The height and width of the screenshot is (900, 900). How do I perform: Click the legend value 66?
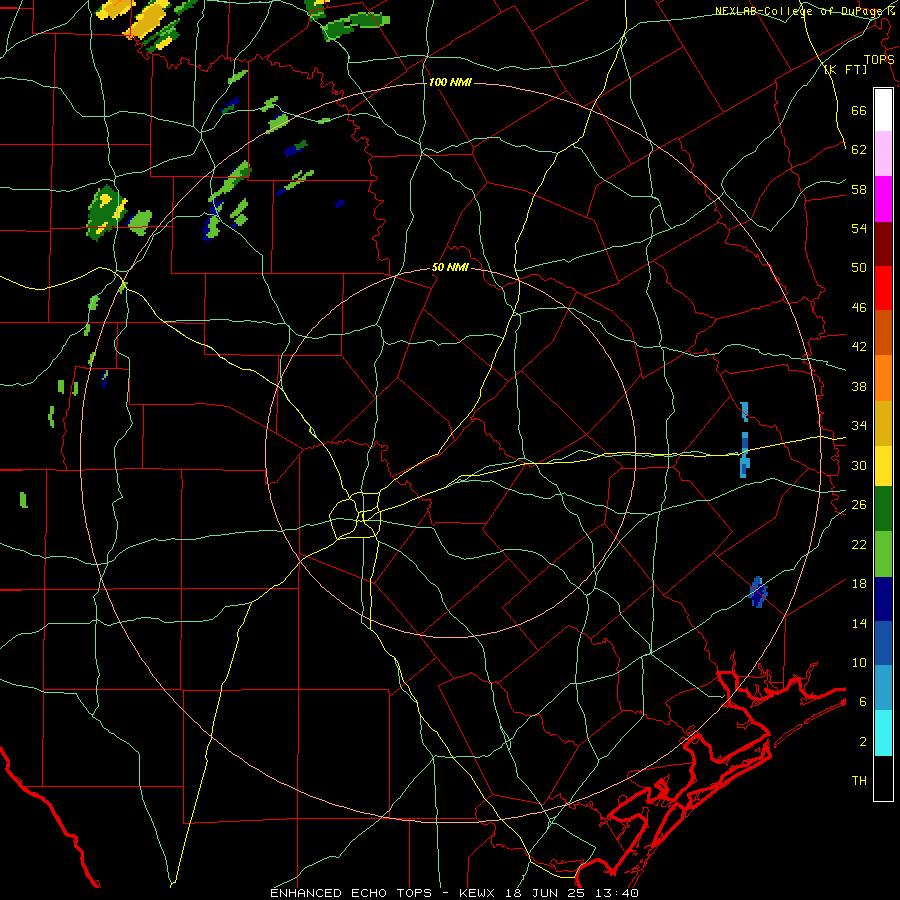(859, 110)
